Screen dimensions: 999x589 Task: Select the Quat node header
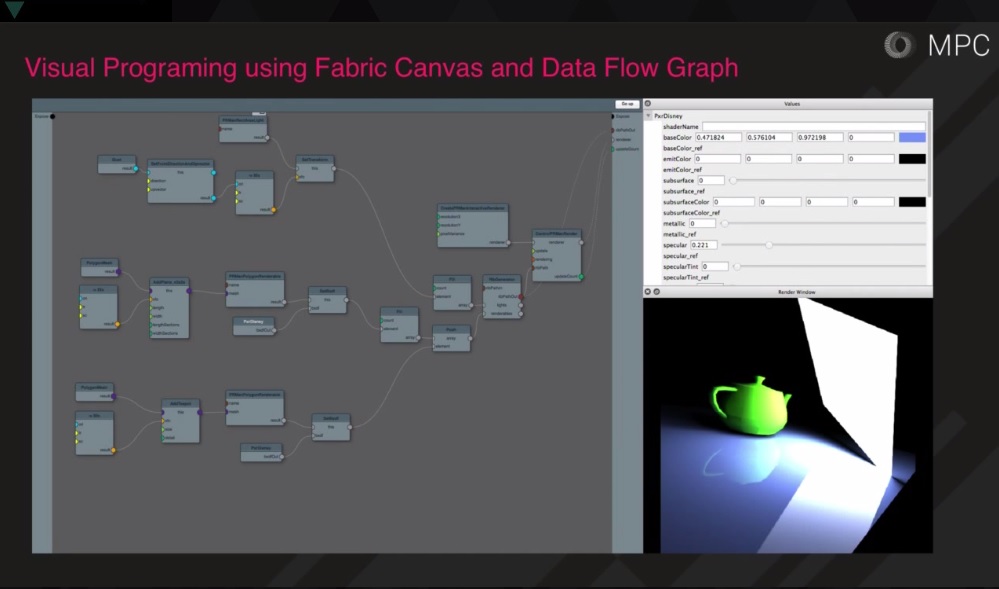coord(117,158)
